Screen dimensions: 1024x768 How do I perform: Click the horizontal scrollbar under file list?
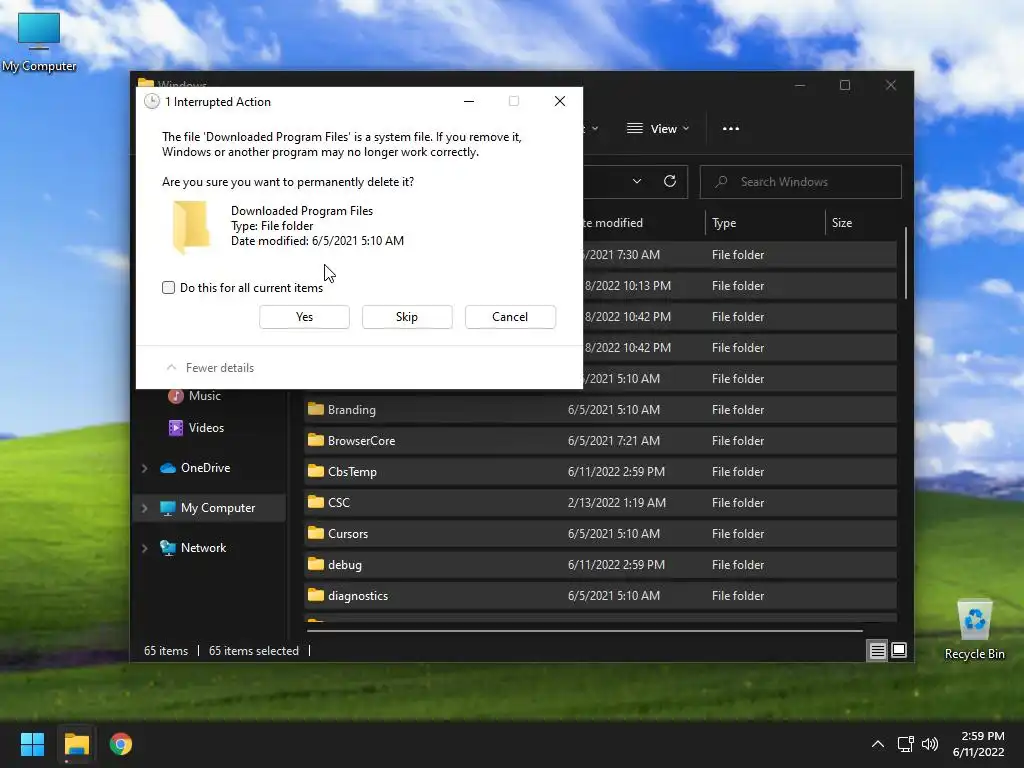point(584,631)
